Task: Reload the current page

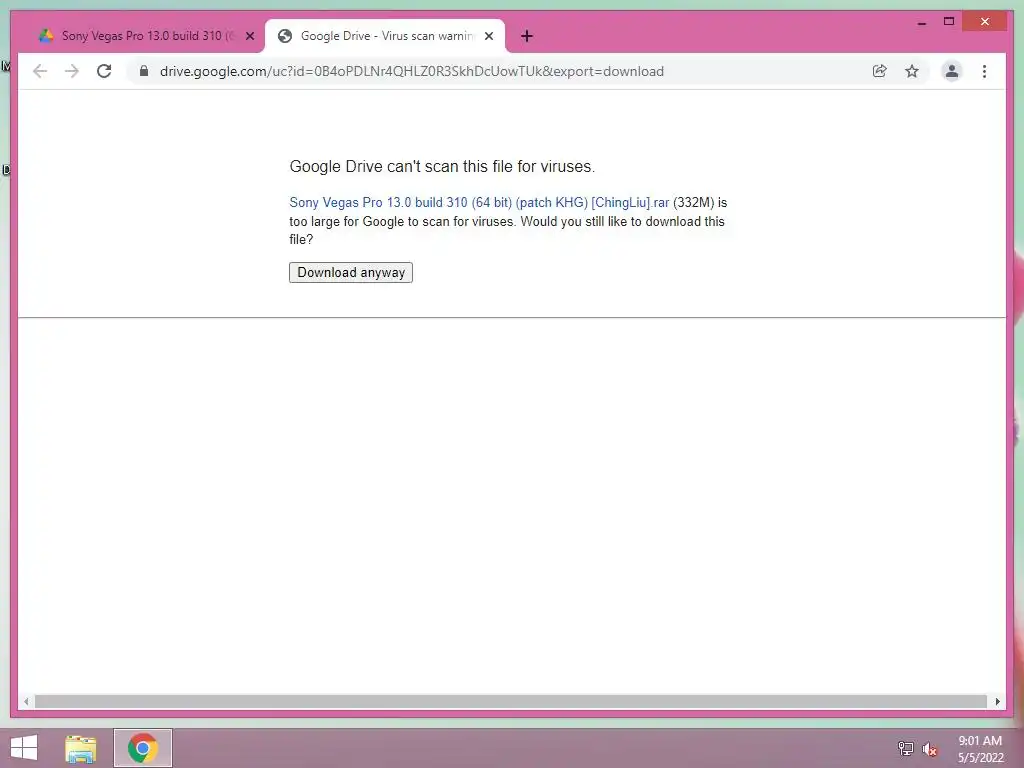Action: pos(104,71)
